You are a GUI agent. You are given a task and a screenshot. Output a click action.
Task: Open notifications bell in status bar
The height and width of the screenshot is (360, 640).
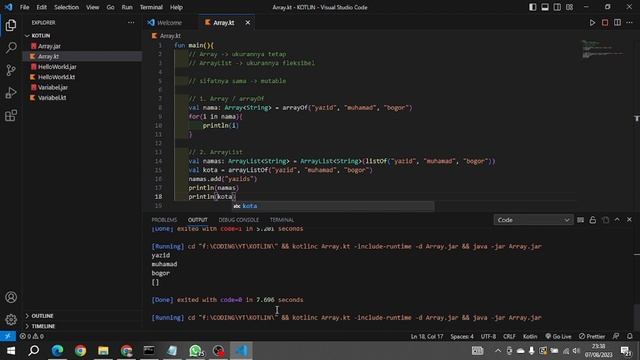[630, 336]
